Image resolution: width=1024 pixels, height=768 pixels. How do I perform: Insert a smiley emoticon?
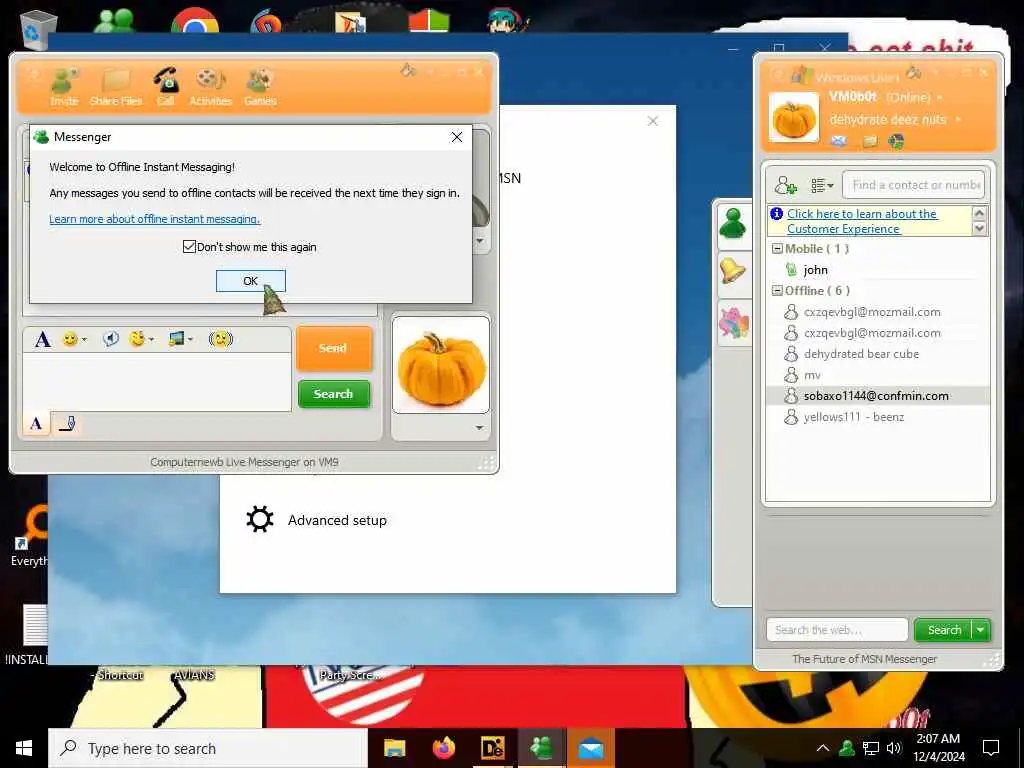(70, 339)
